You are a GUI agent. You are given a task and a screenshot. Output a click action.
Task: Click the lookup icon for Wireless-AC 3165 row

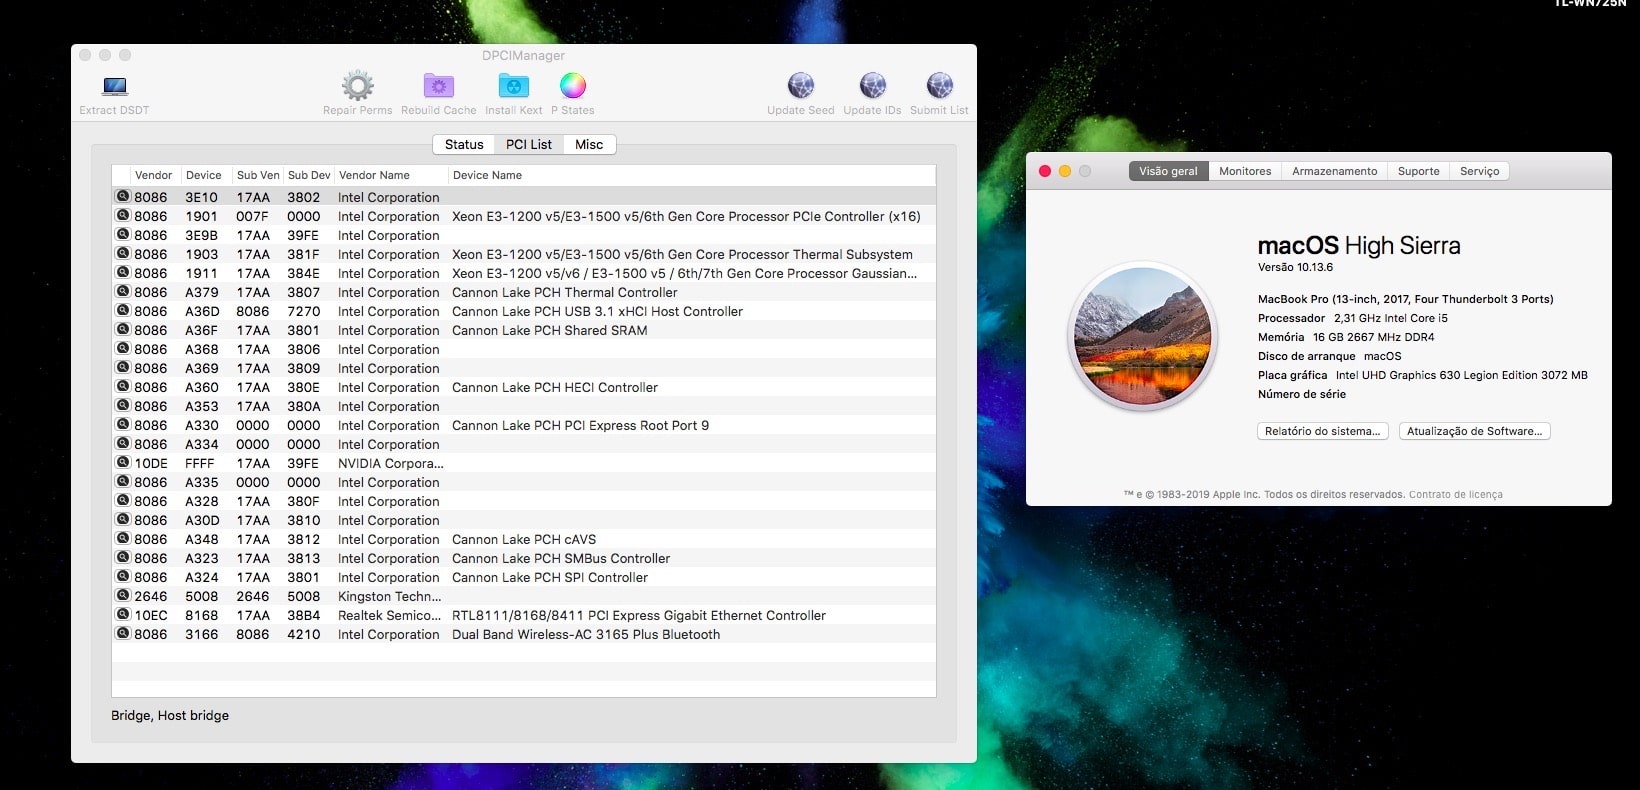pos(123,634)
